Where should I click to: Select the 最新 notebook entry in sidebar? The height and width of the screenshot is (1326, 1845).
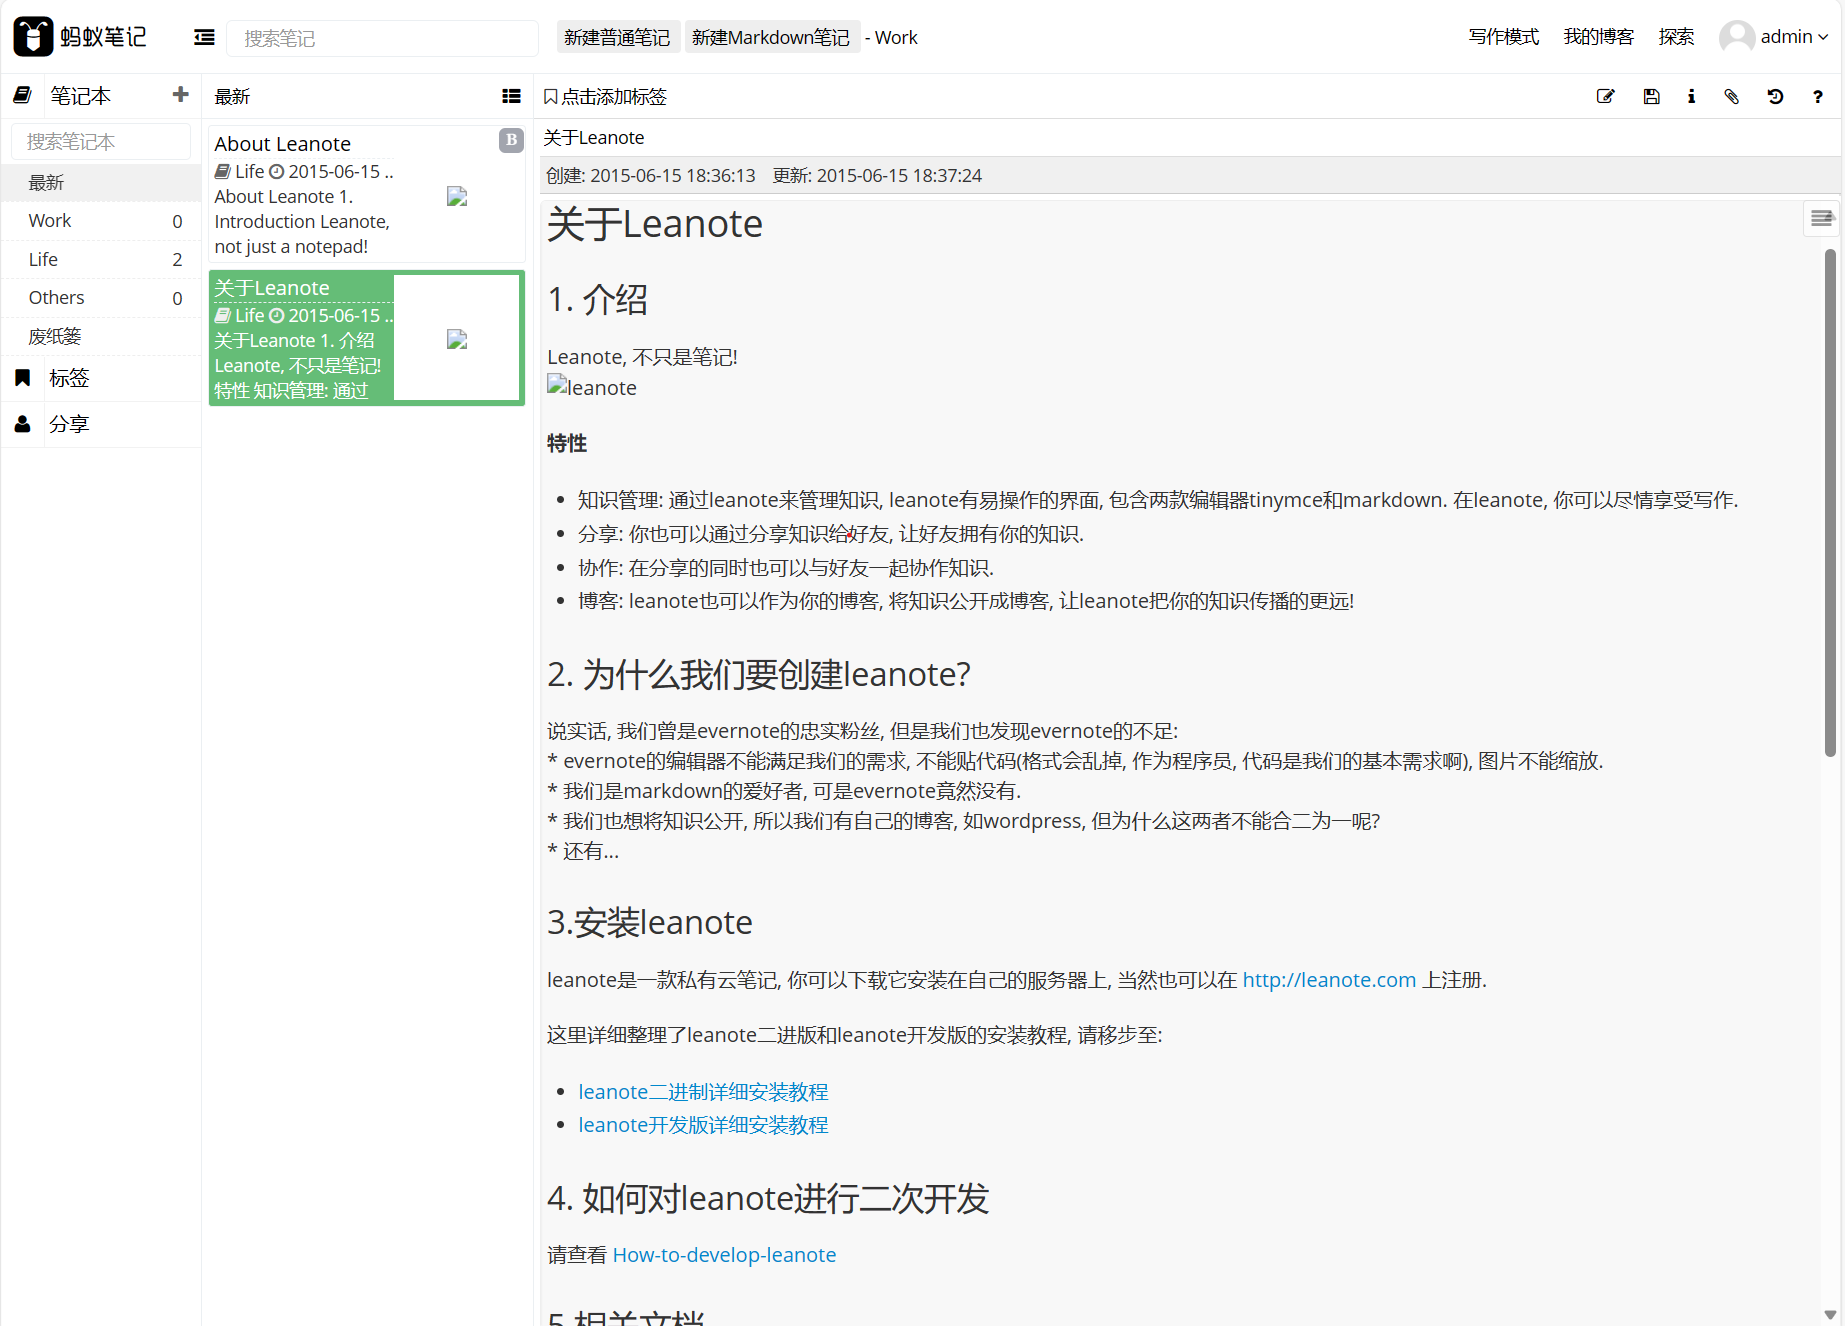tap(101, 182)
